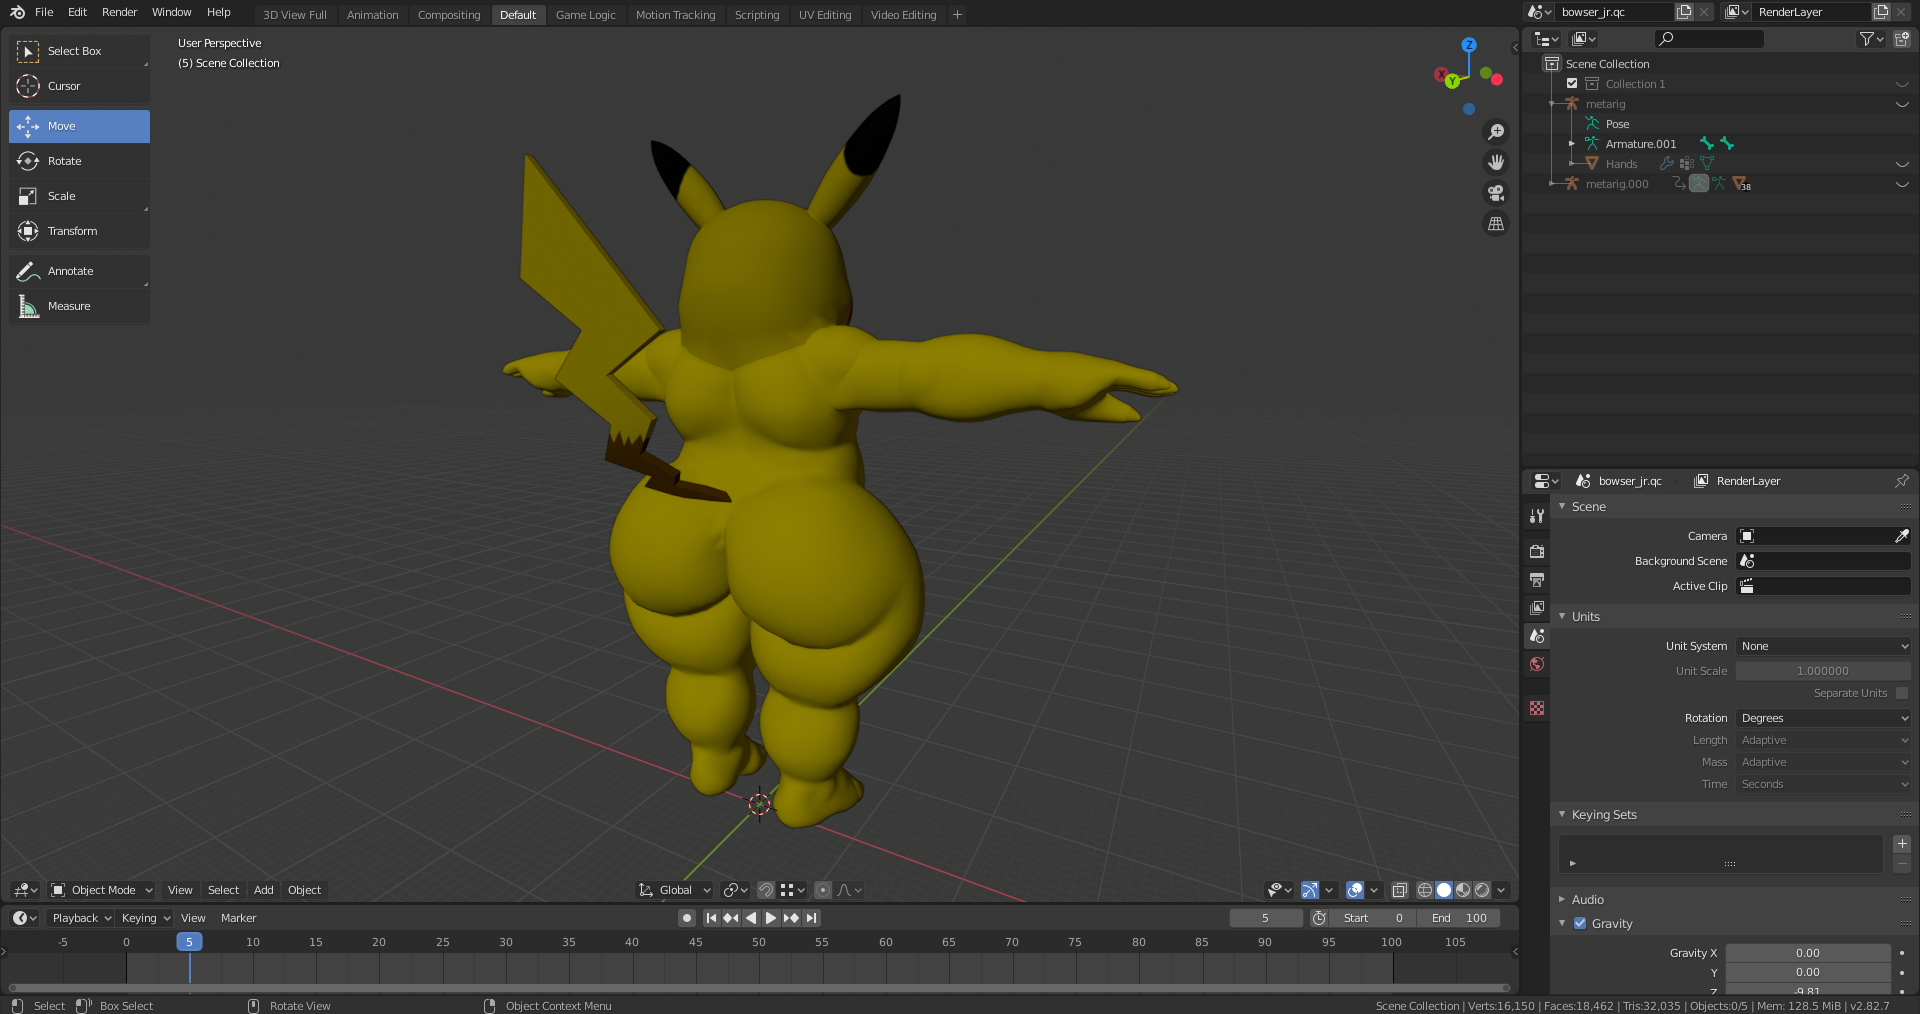Viewport: 1920px width, 1014px height.
Task: Activate the Scale tool
Action: (x=79, y=196)
